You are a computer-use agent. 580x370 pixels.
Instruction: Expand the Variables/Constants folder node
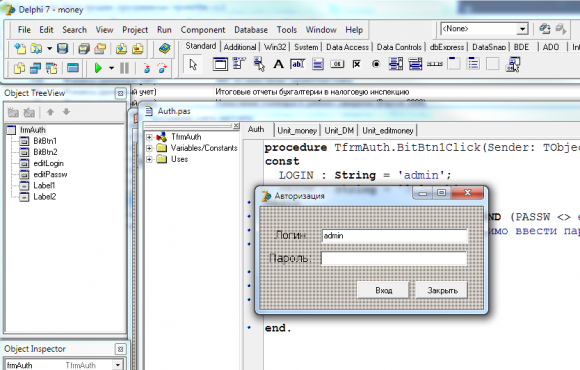pos(149,148)
